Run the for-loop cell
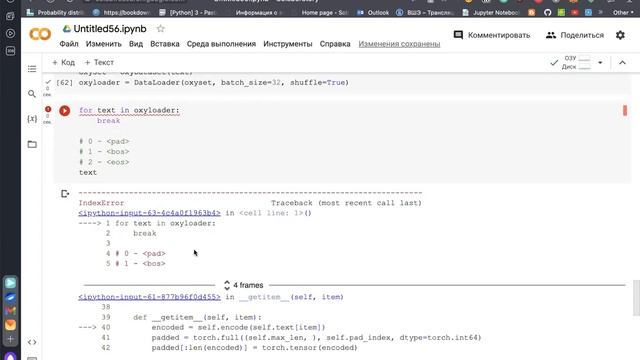 click(64, 111)
